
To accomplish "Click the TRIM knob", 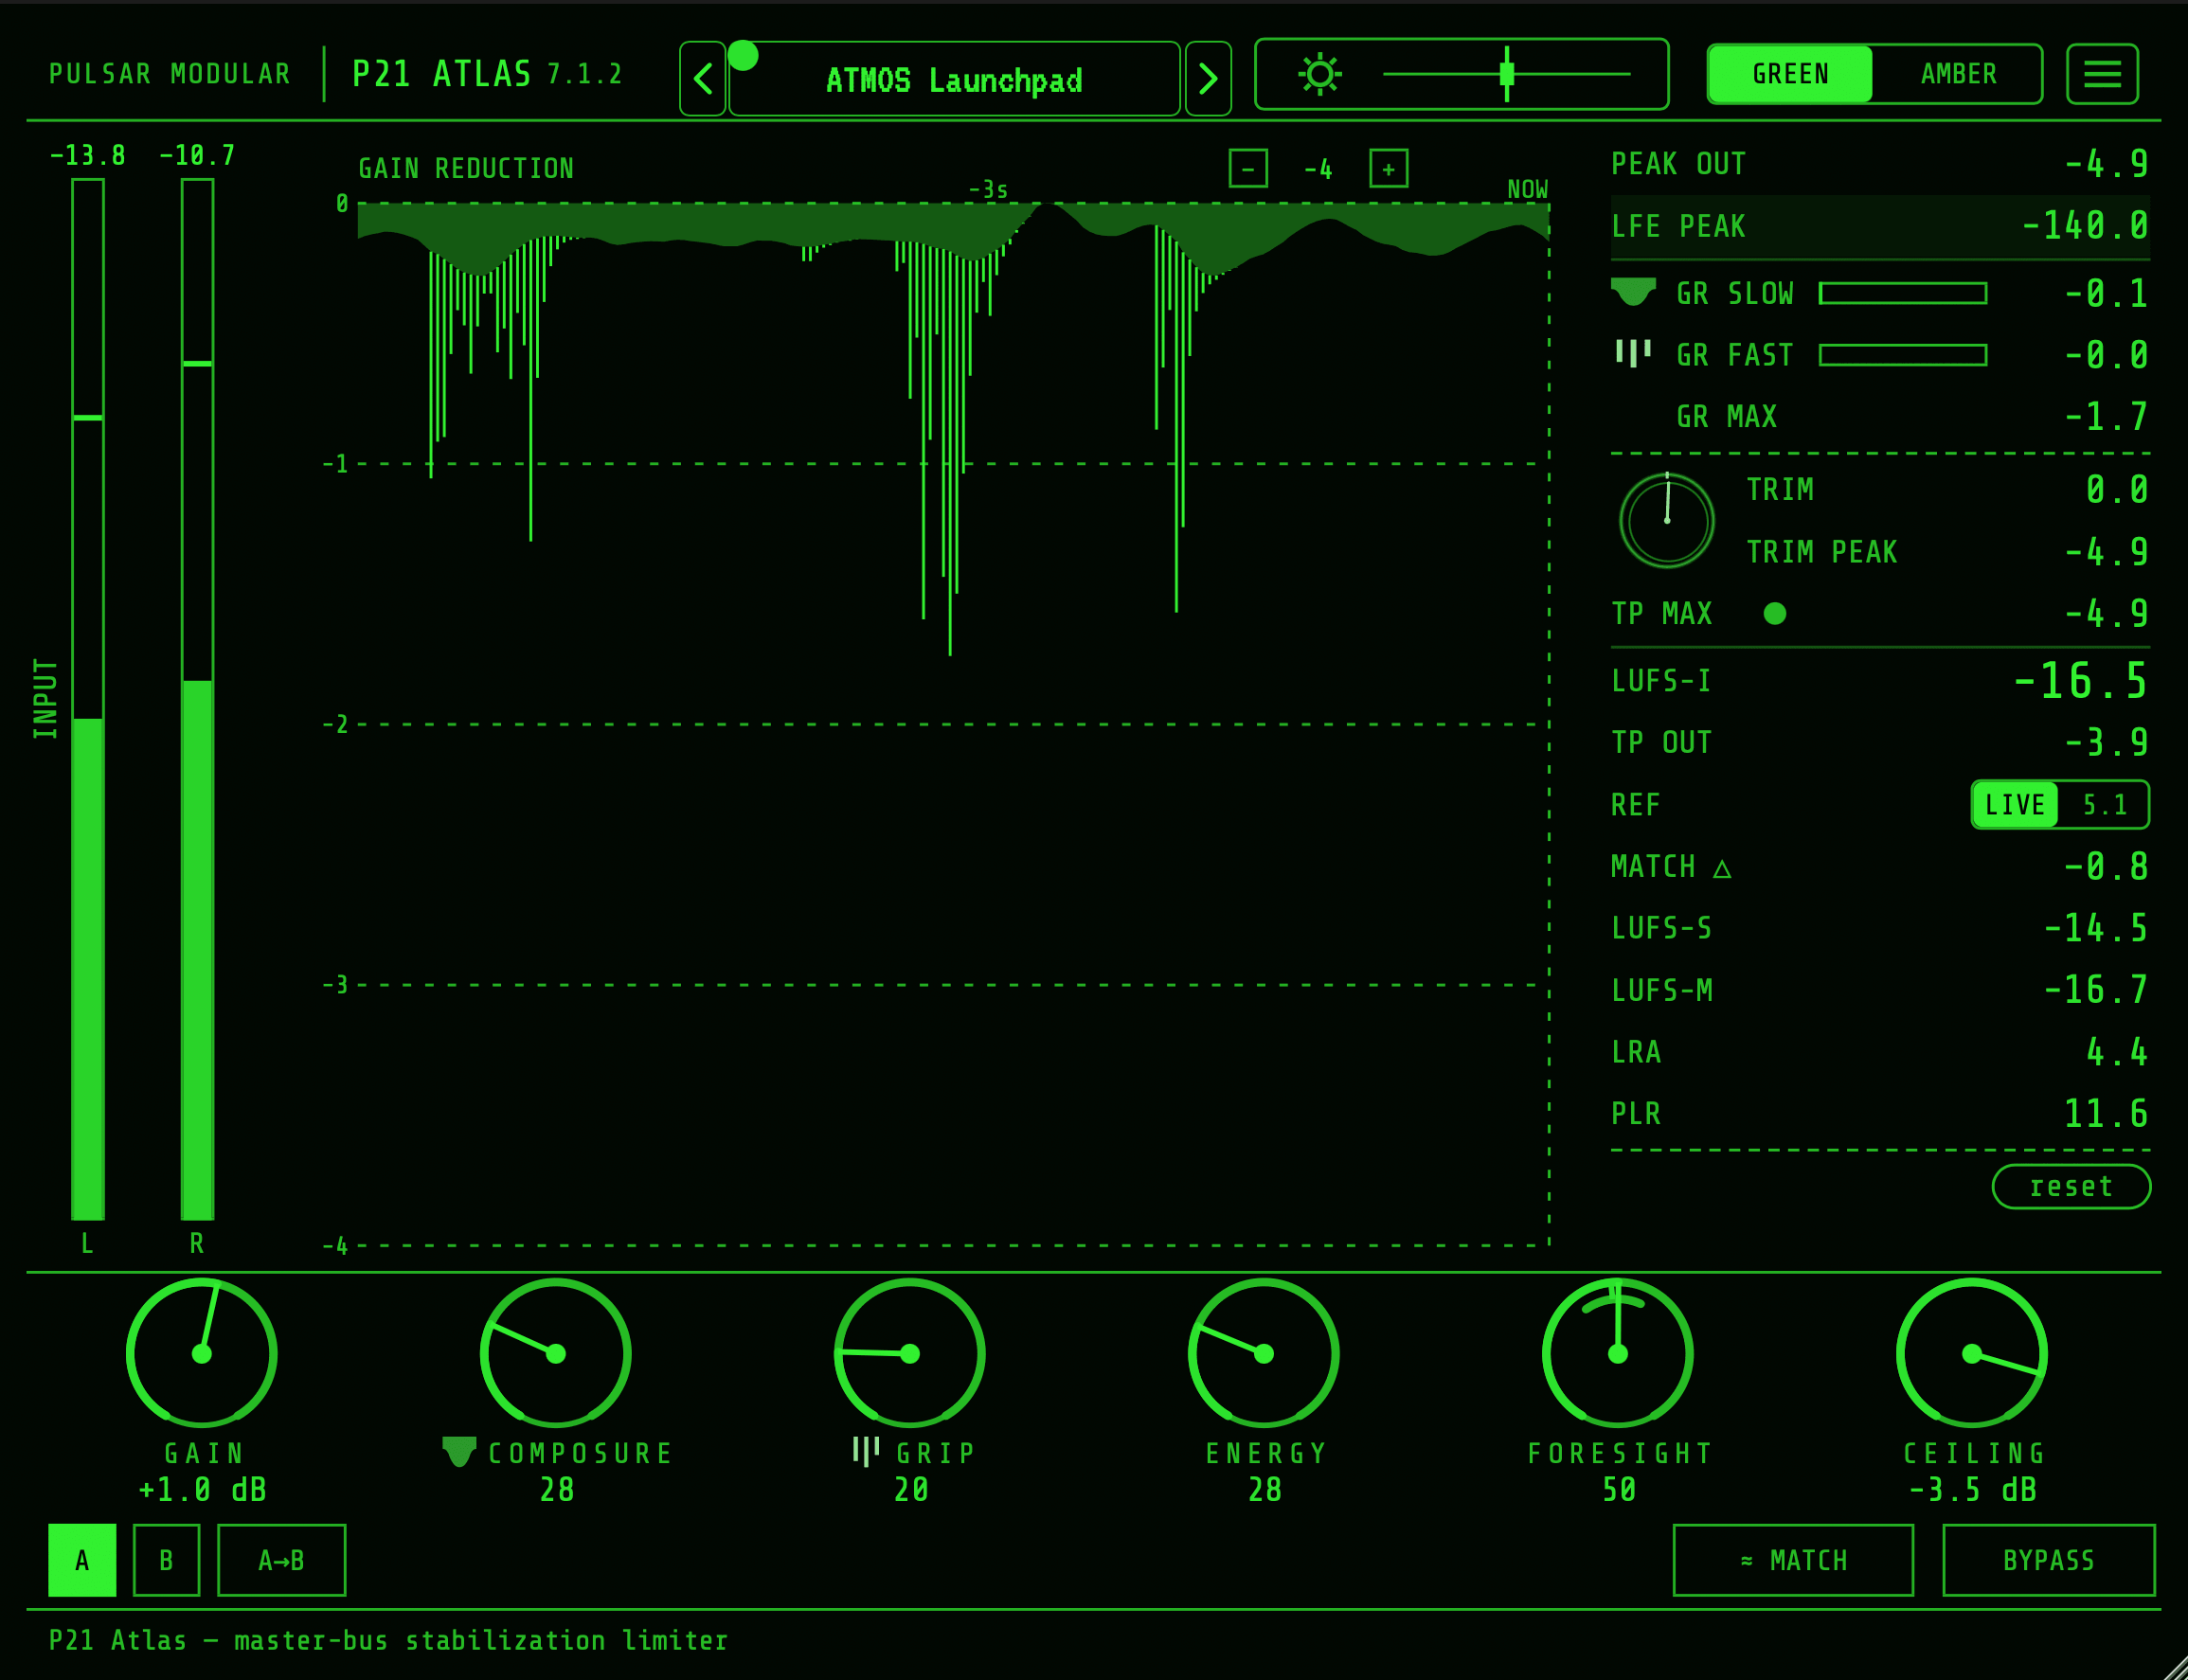I will pyautogui.click(x=1667, y=521).
